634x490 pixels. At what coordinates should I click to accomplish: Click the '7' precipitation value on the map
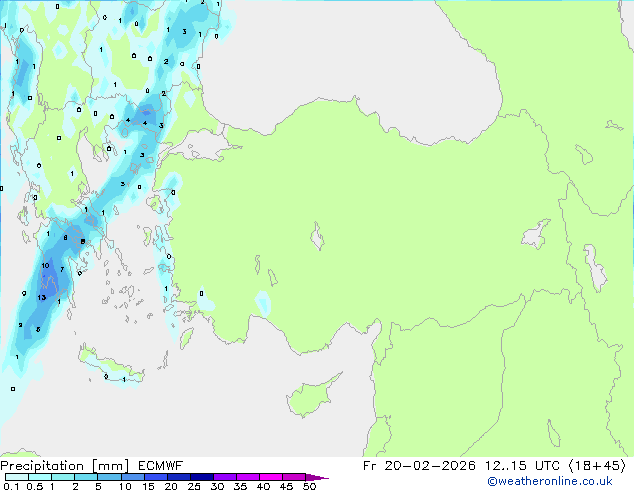[62, 269]
